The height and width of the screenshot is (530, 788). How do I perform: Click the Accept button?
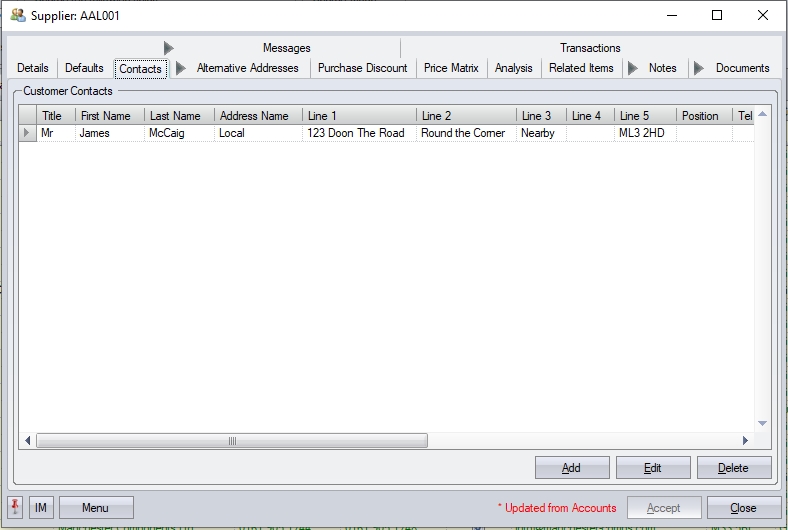(664, 507)
